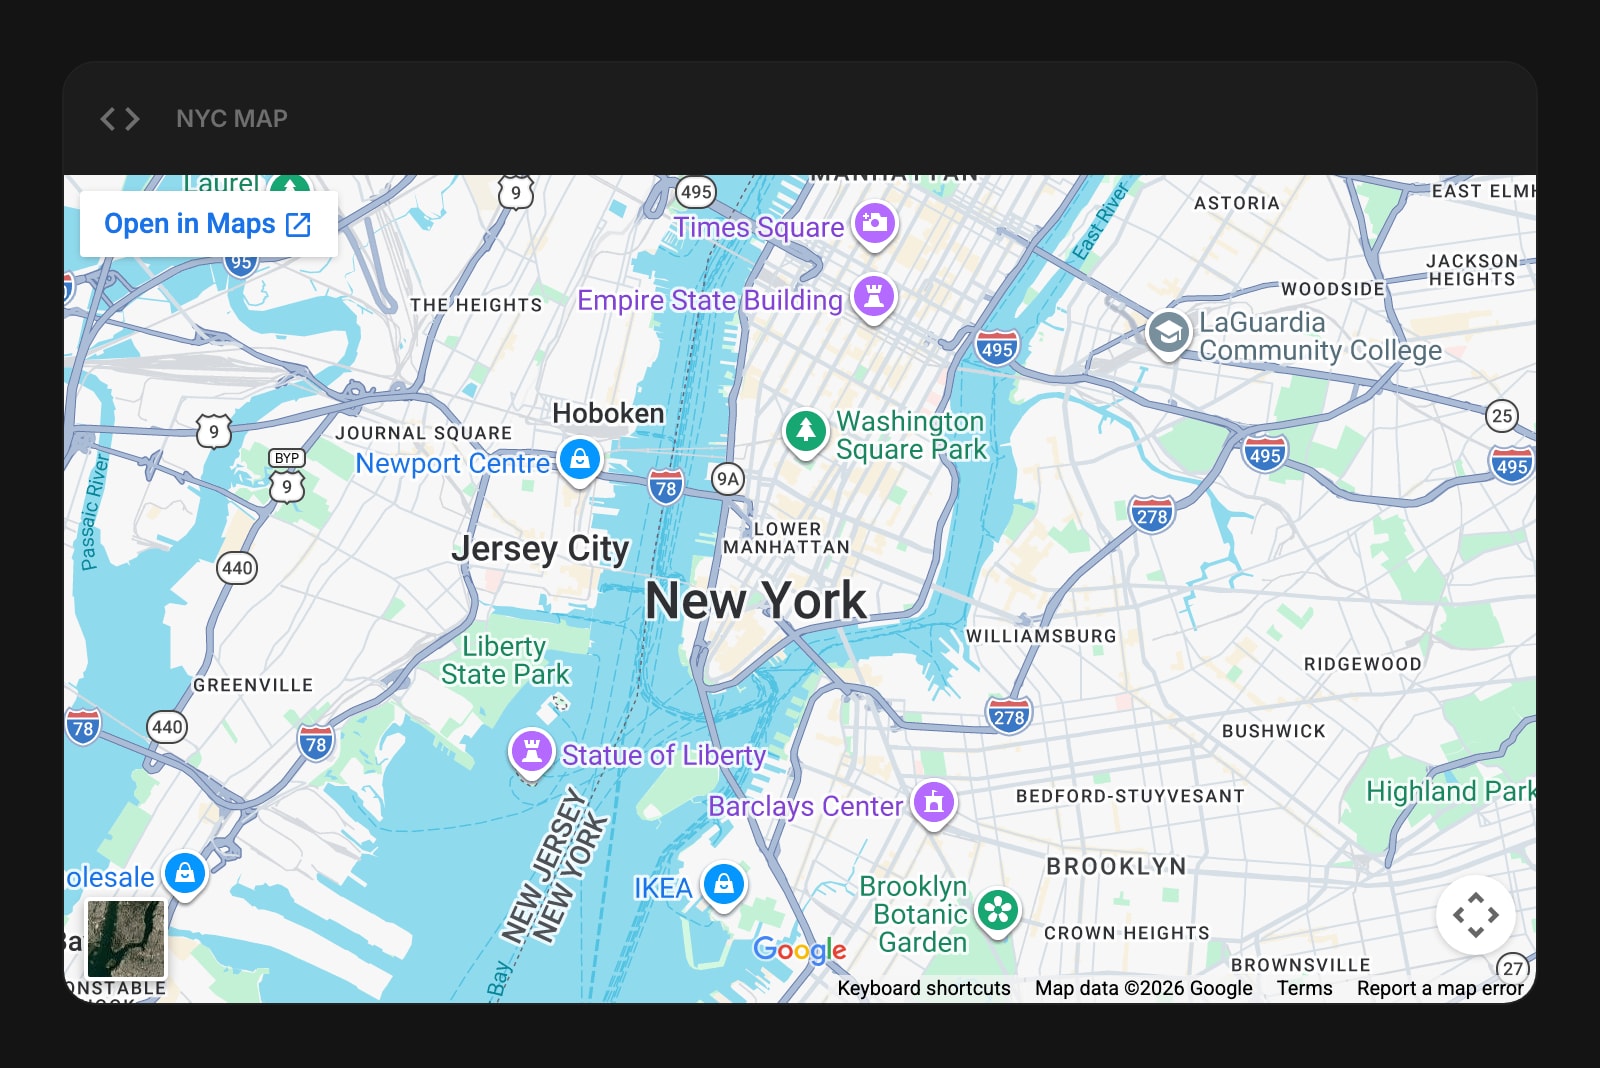Open the Newport Centre shopping pin
1600x1068 pixels.
(580, 459)
